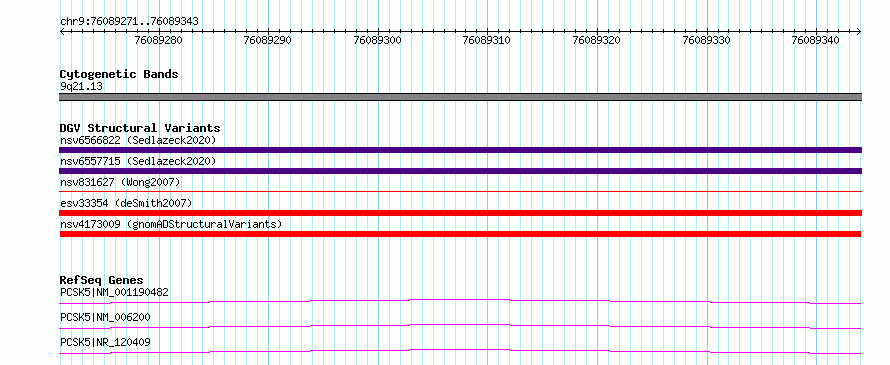Click the gray 9q21.13 cytoband bar
Screen dimensions: 890x365
[x=460, y=97]
